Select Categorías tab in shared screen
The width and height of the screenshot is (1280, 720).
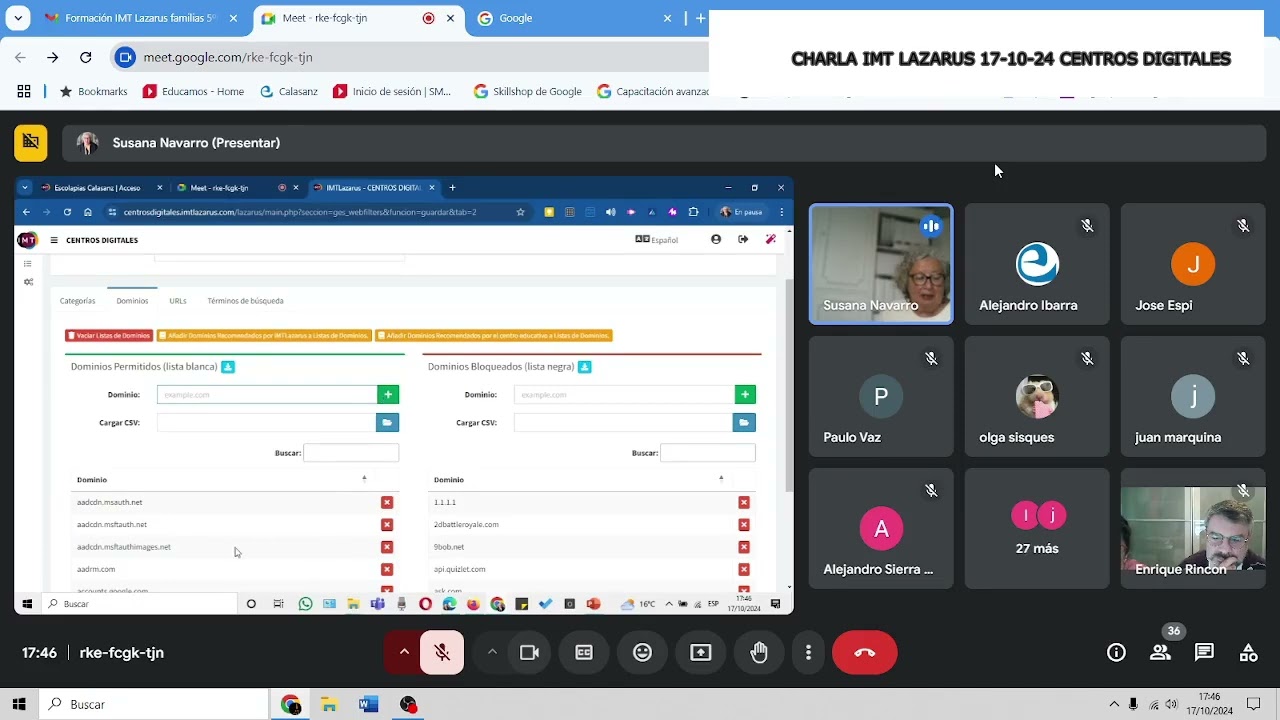coord(77,301)
